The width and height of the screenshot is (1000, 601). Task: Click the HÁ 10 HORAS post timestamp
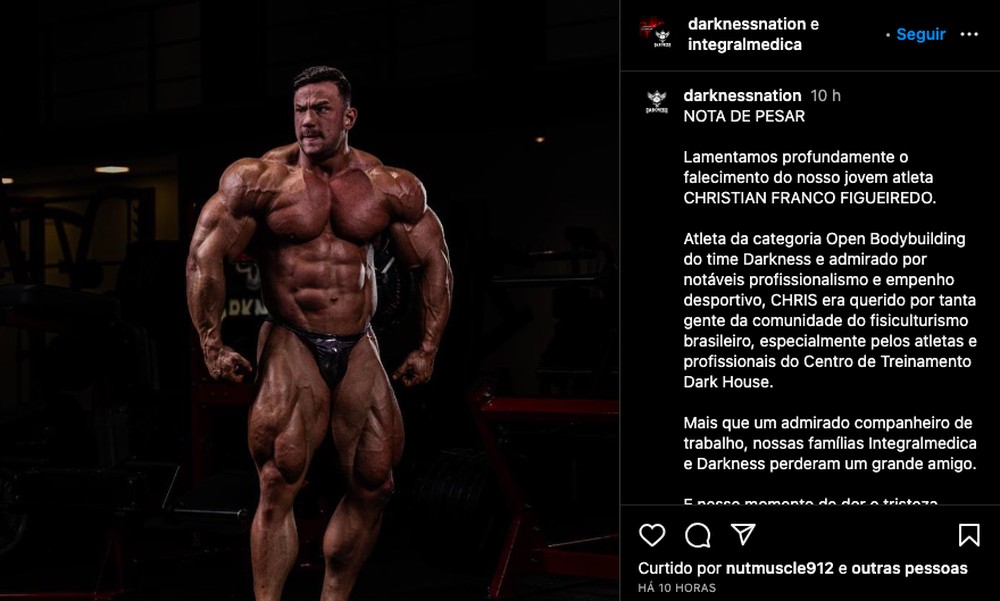(677, 588)
